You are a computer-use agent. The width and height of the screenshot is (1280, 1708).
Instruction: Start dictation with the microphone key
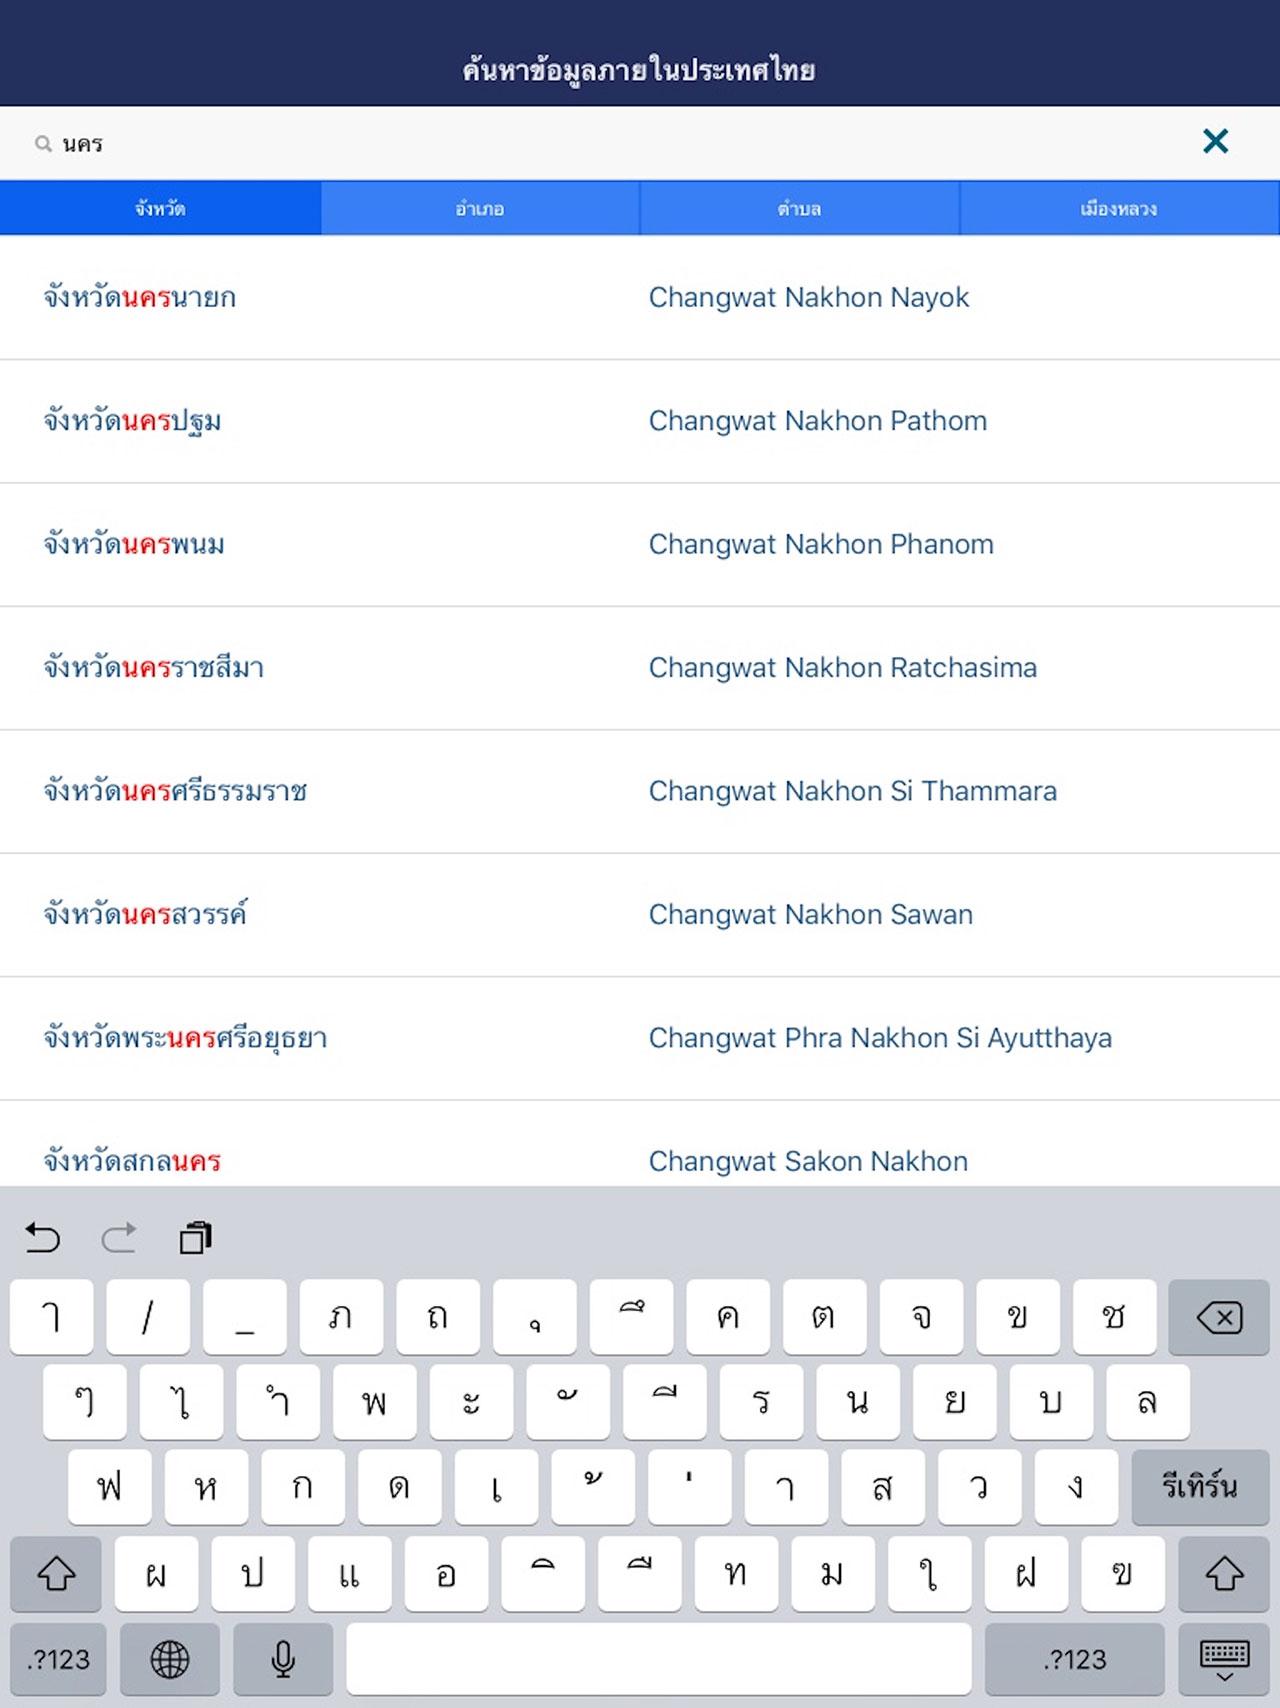[x=283, y=1659]
